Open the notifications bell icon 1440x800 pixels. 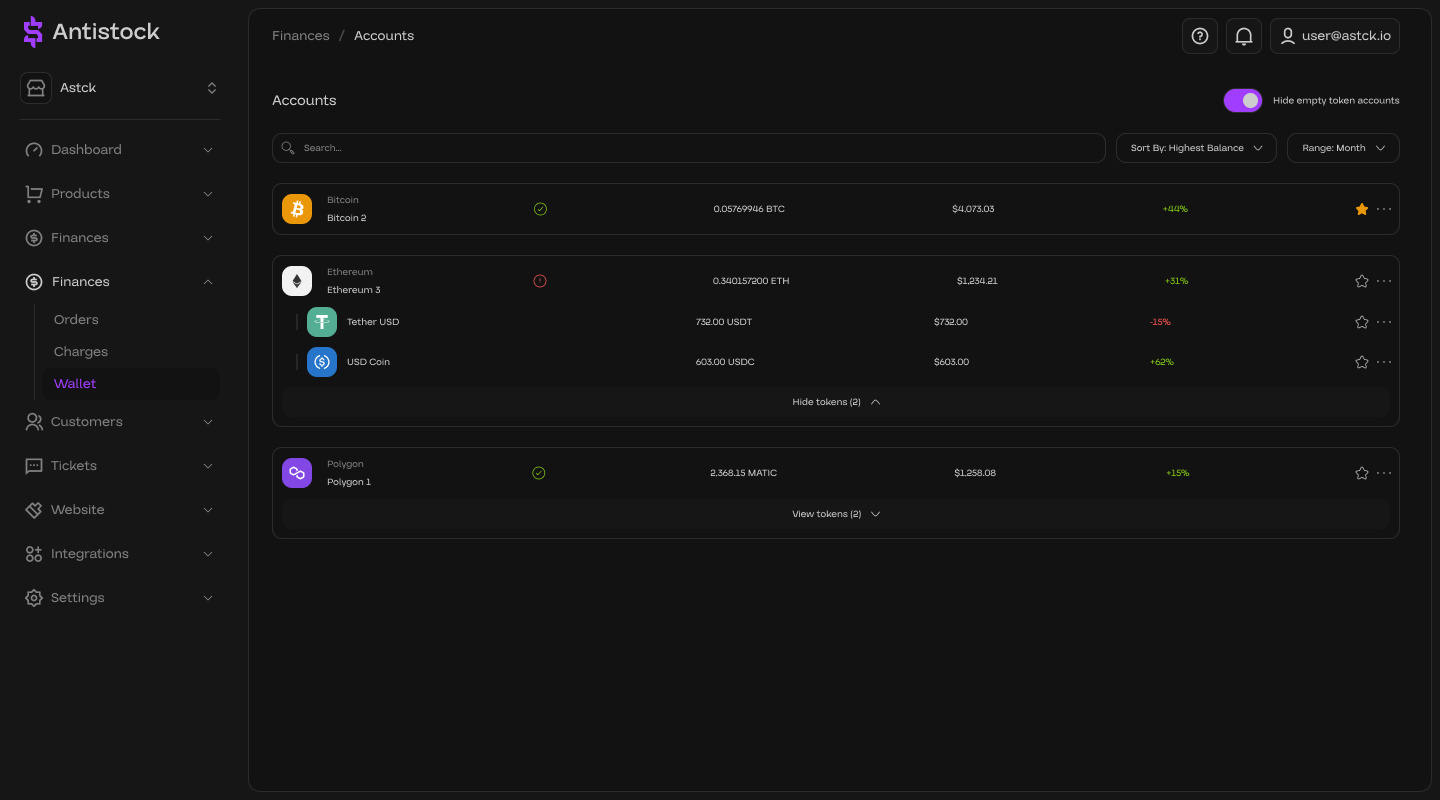coord(1244,36)
